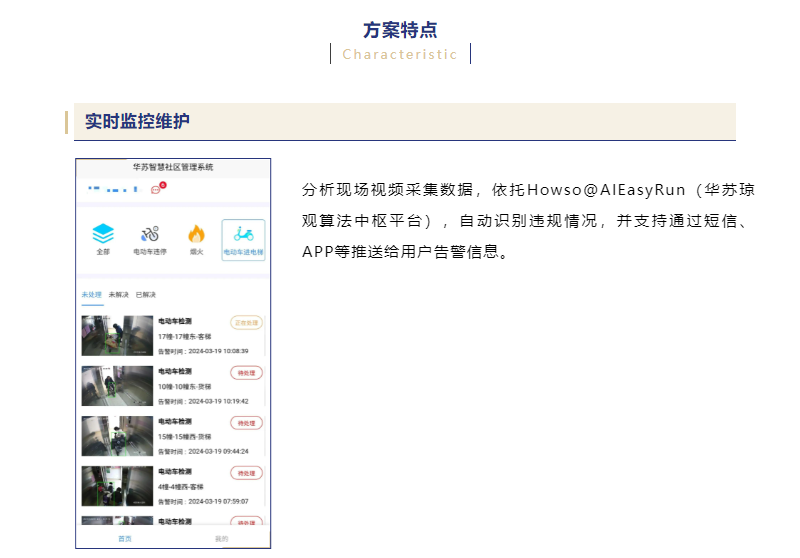Switch to the 未处理 tab
800x558 pixels.
pos(91,295)
